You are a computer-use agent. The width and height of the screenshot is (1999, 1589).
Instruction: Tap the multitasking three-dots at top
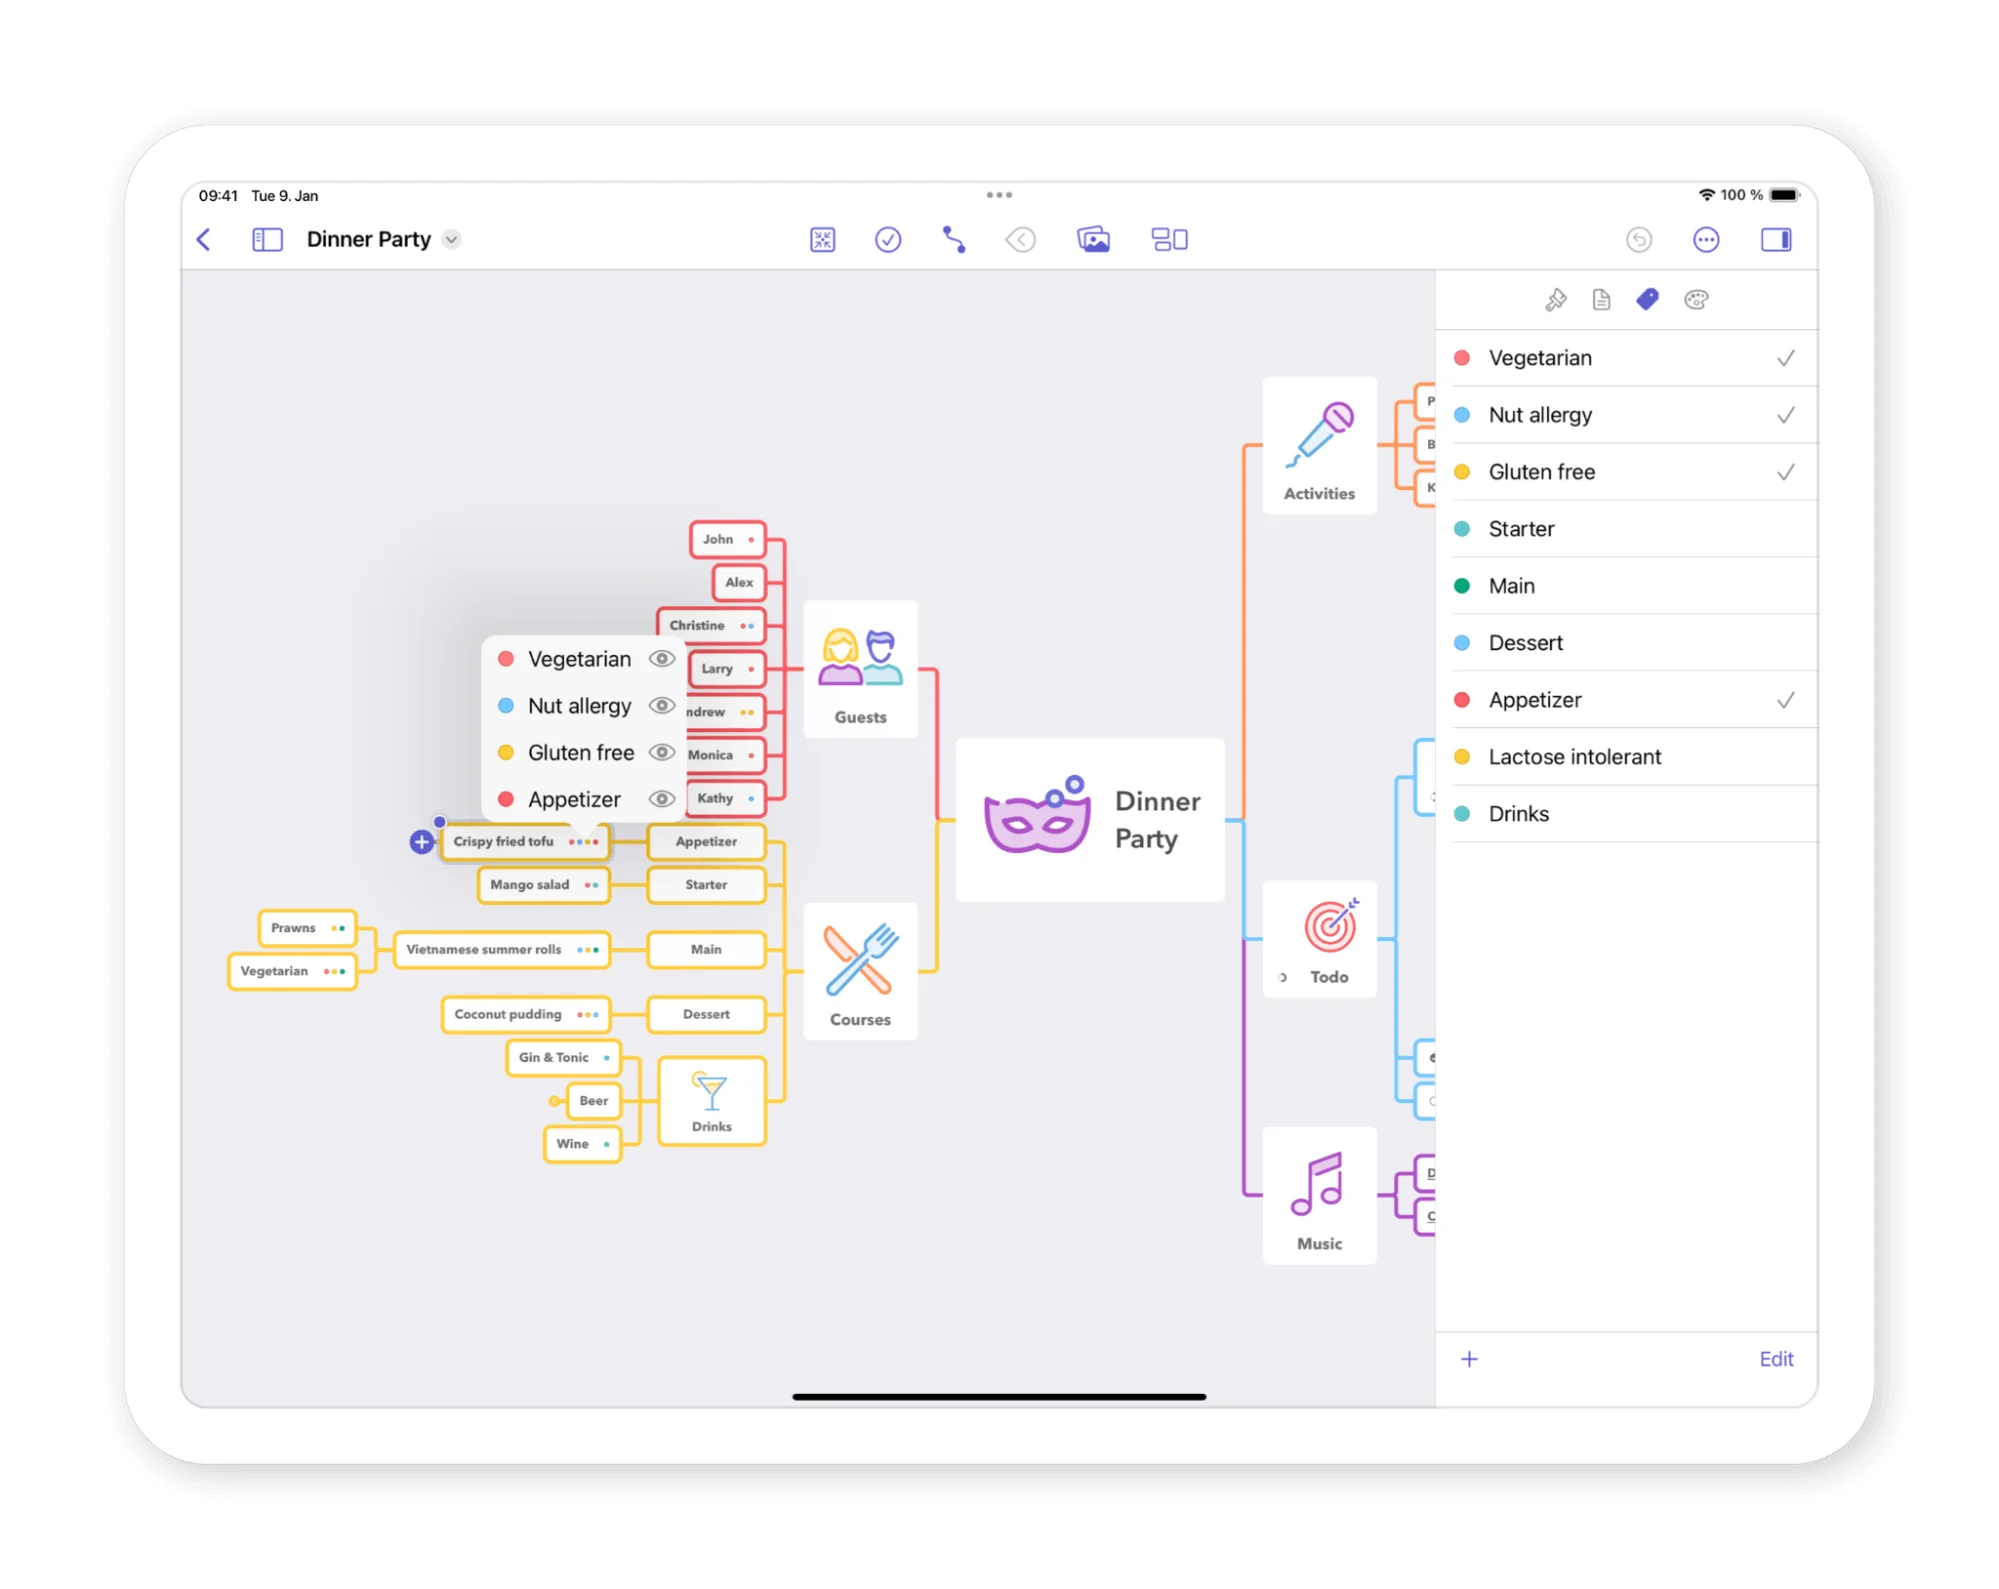coord(999,195)
